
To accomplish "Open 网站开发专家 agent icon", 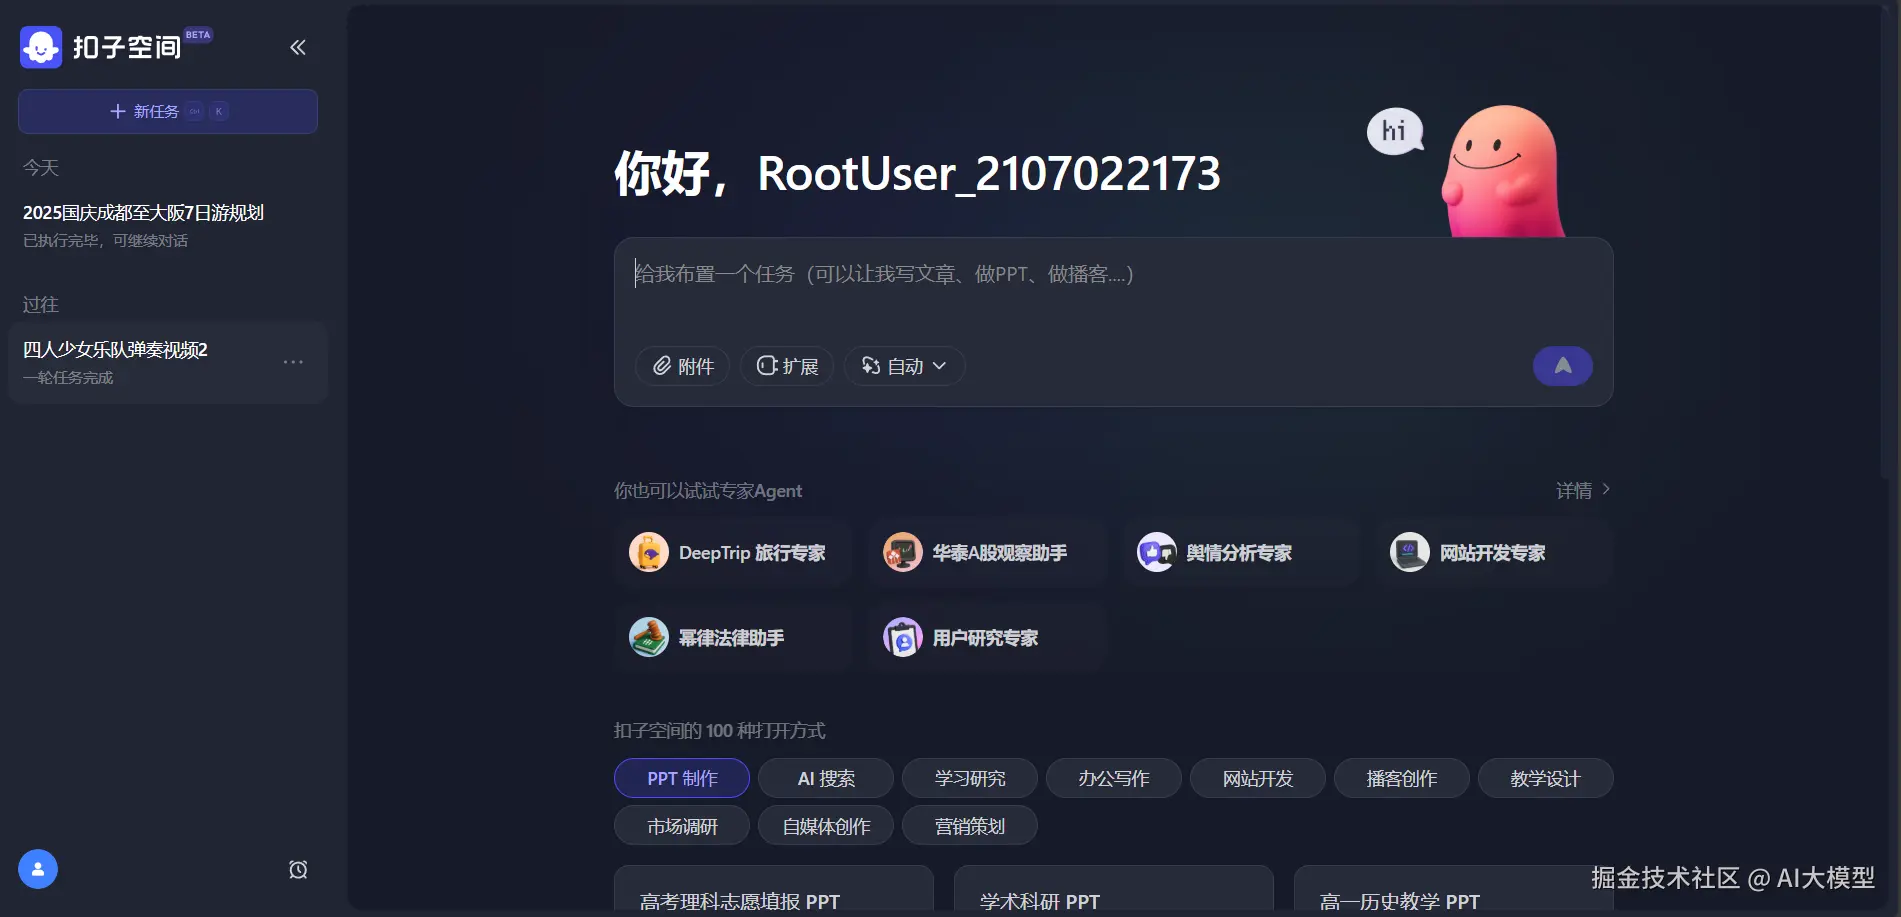I will click(1410, 552).
